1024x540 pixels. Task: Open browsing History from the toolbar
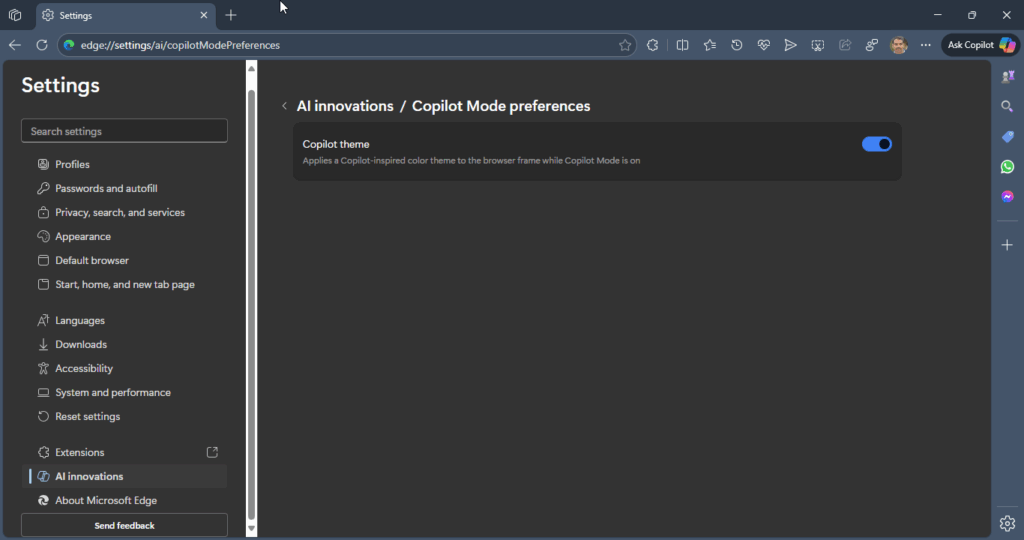click(736, 45)
